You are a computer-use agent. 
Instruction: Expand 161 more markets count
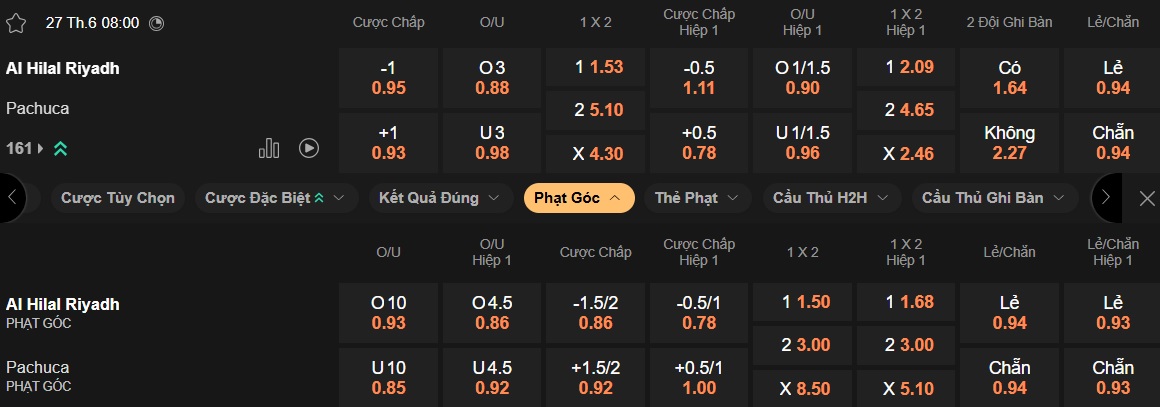pos(24,149)
